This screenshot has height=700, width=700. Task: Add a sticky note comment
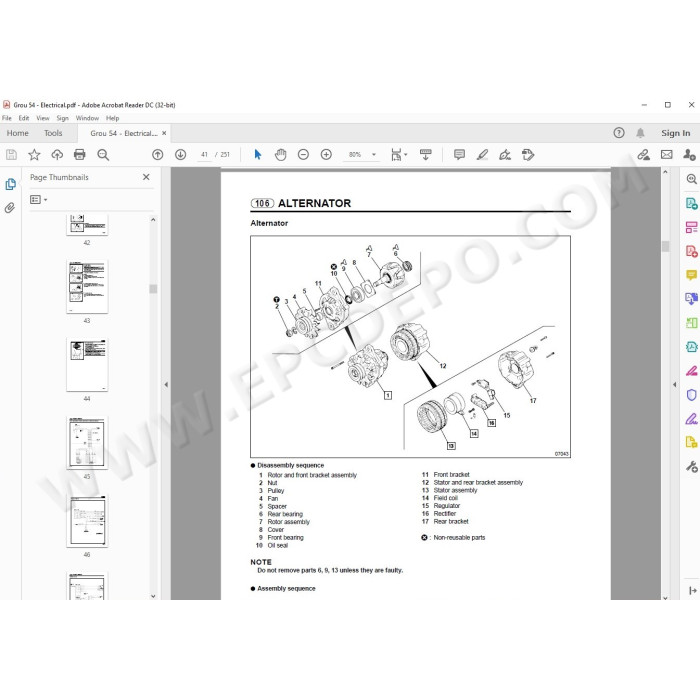click(x=459, y=155)
